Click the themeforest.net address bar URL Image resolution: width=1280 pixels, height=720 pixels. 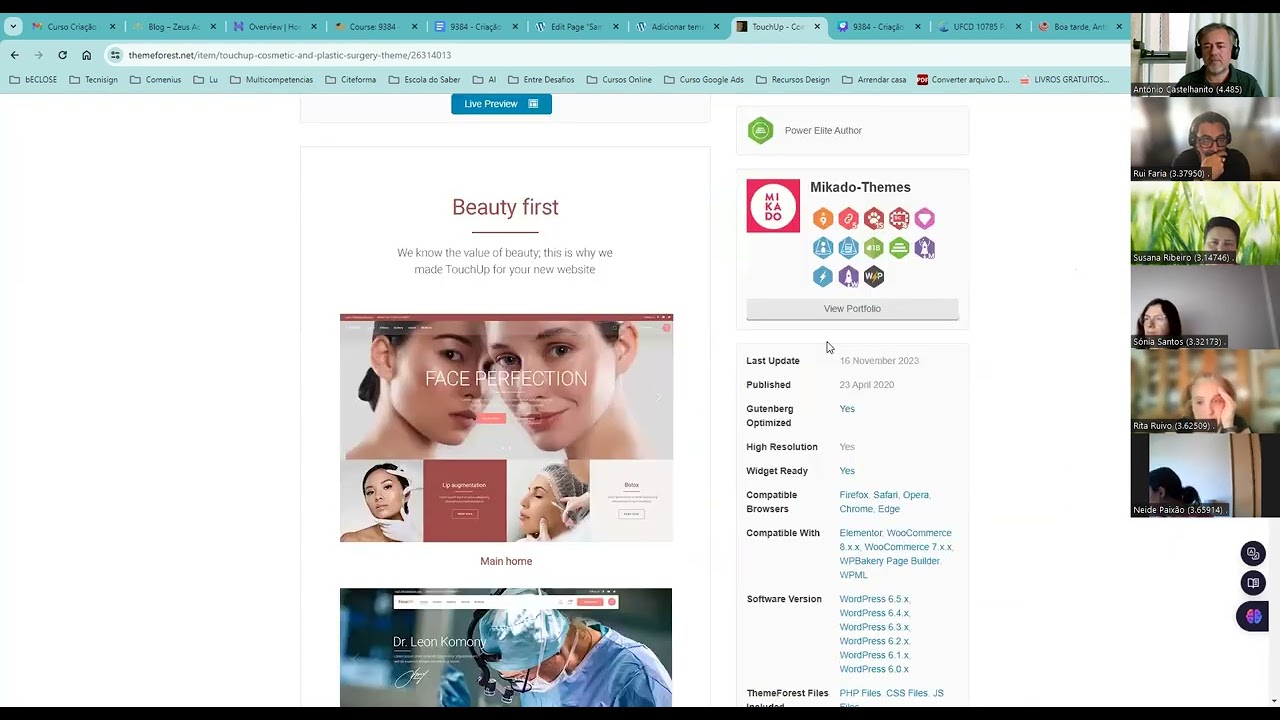click(289, 55)
